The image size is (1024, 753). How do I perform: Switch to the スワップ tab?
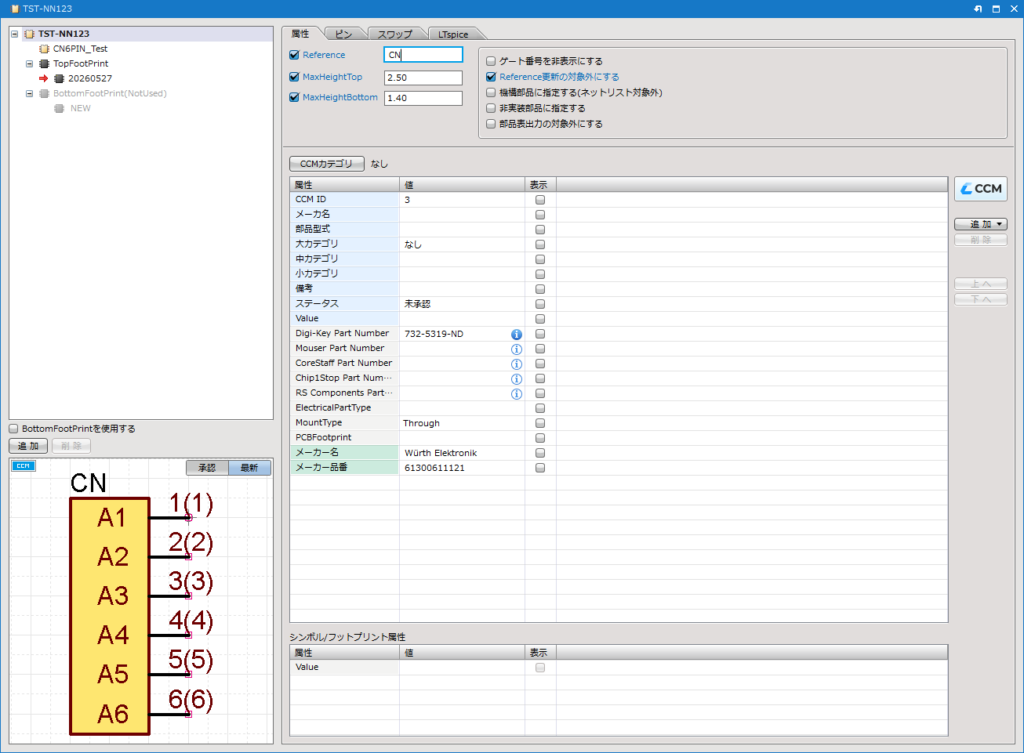click(395, 35)
